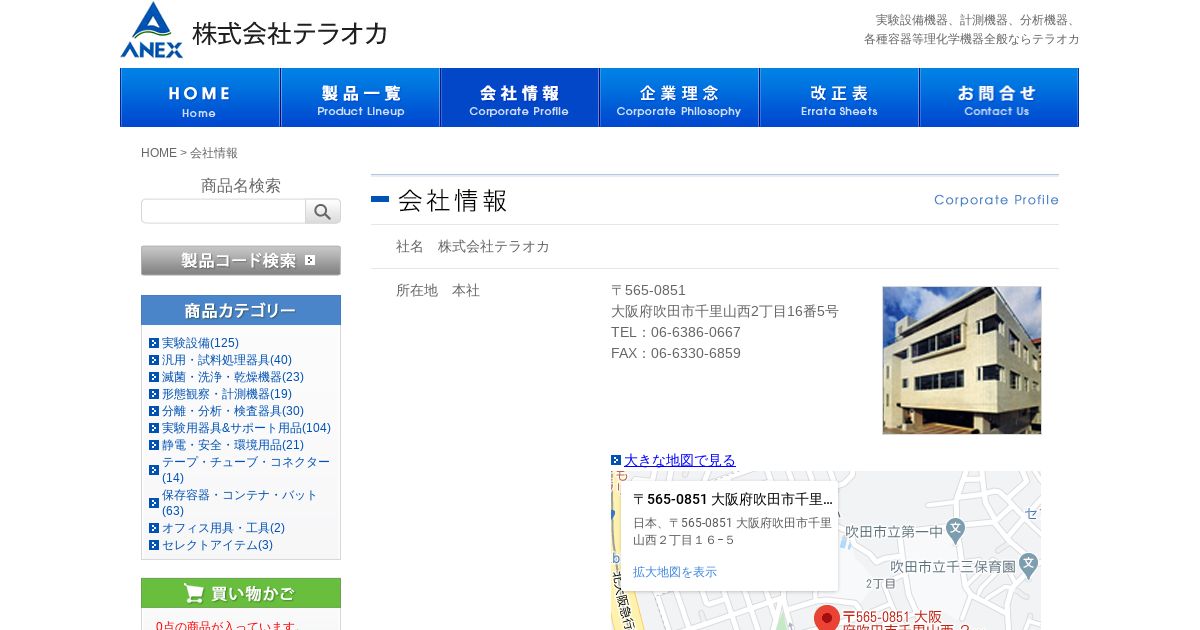Open 汎用・試料処理器具(40) category
The height and width of the screenshot is (630, 1200).
point(227,360)
